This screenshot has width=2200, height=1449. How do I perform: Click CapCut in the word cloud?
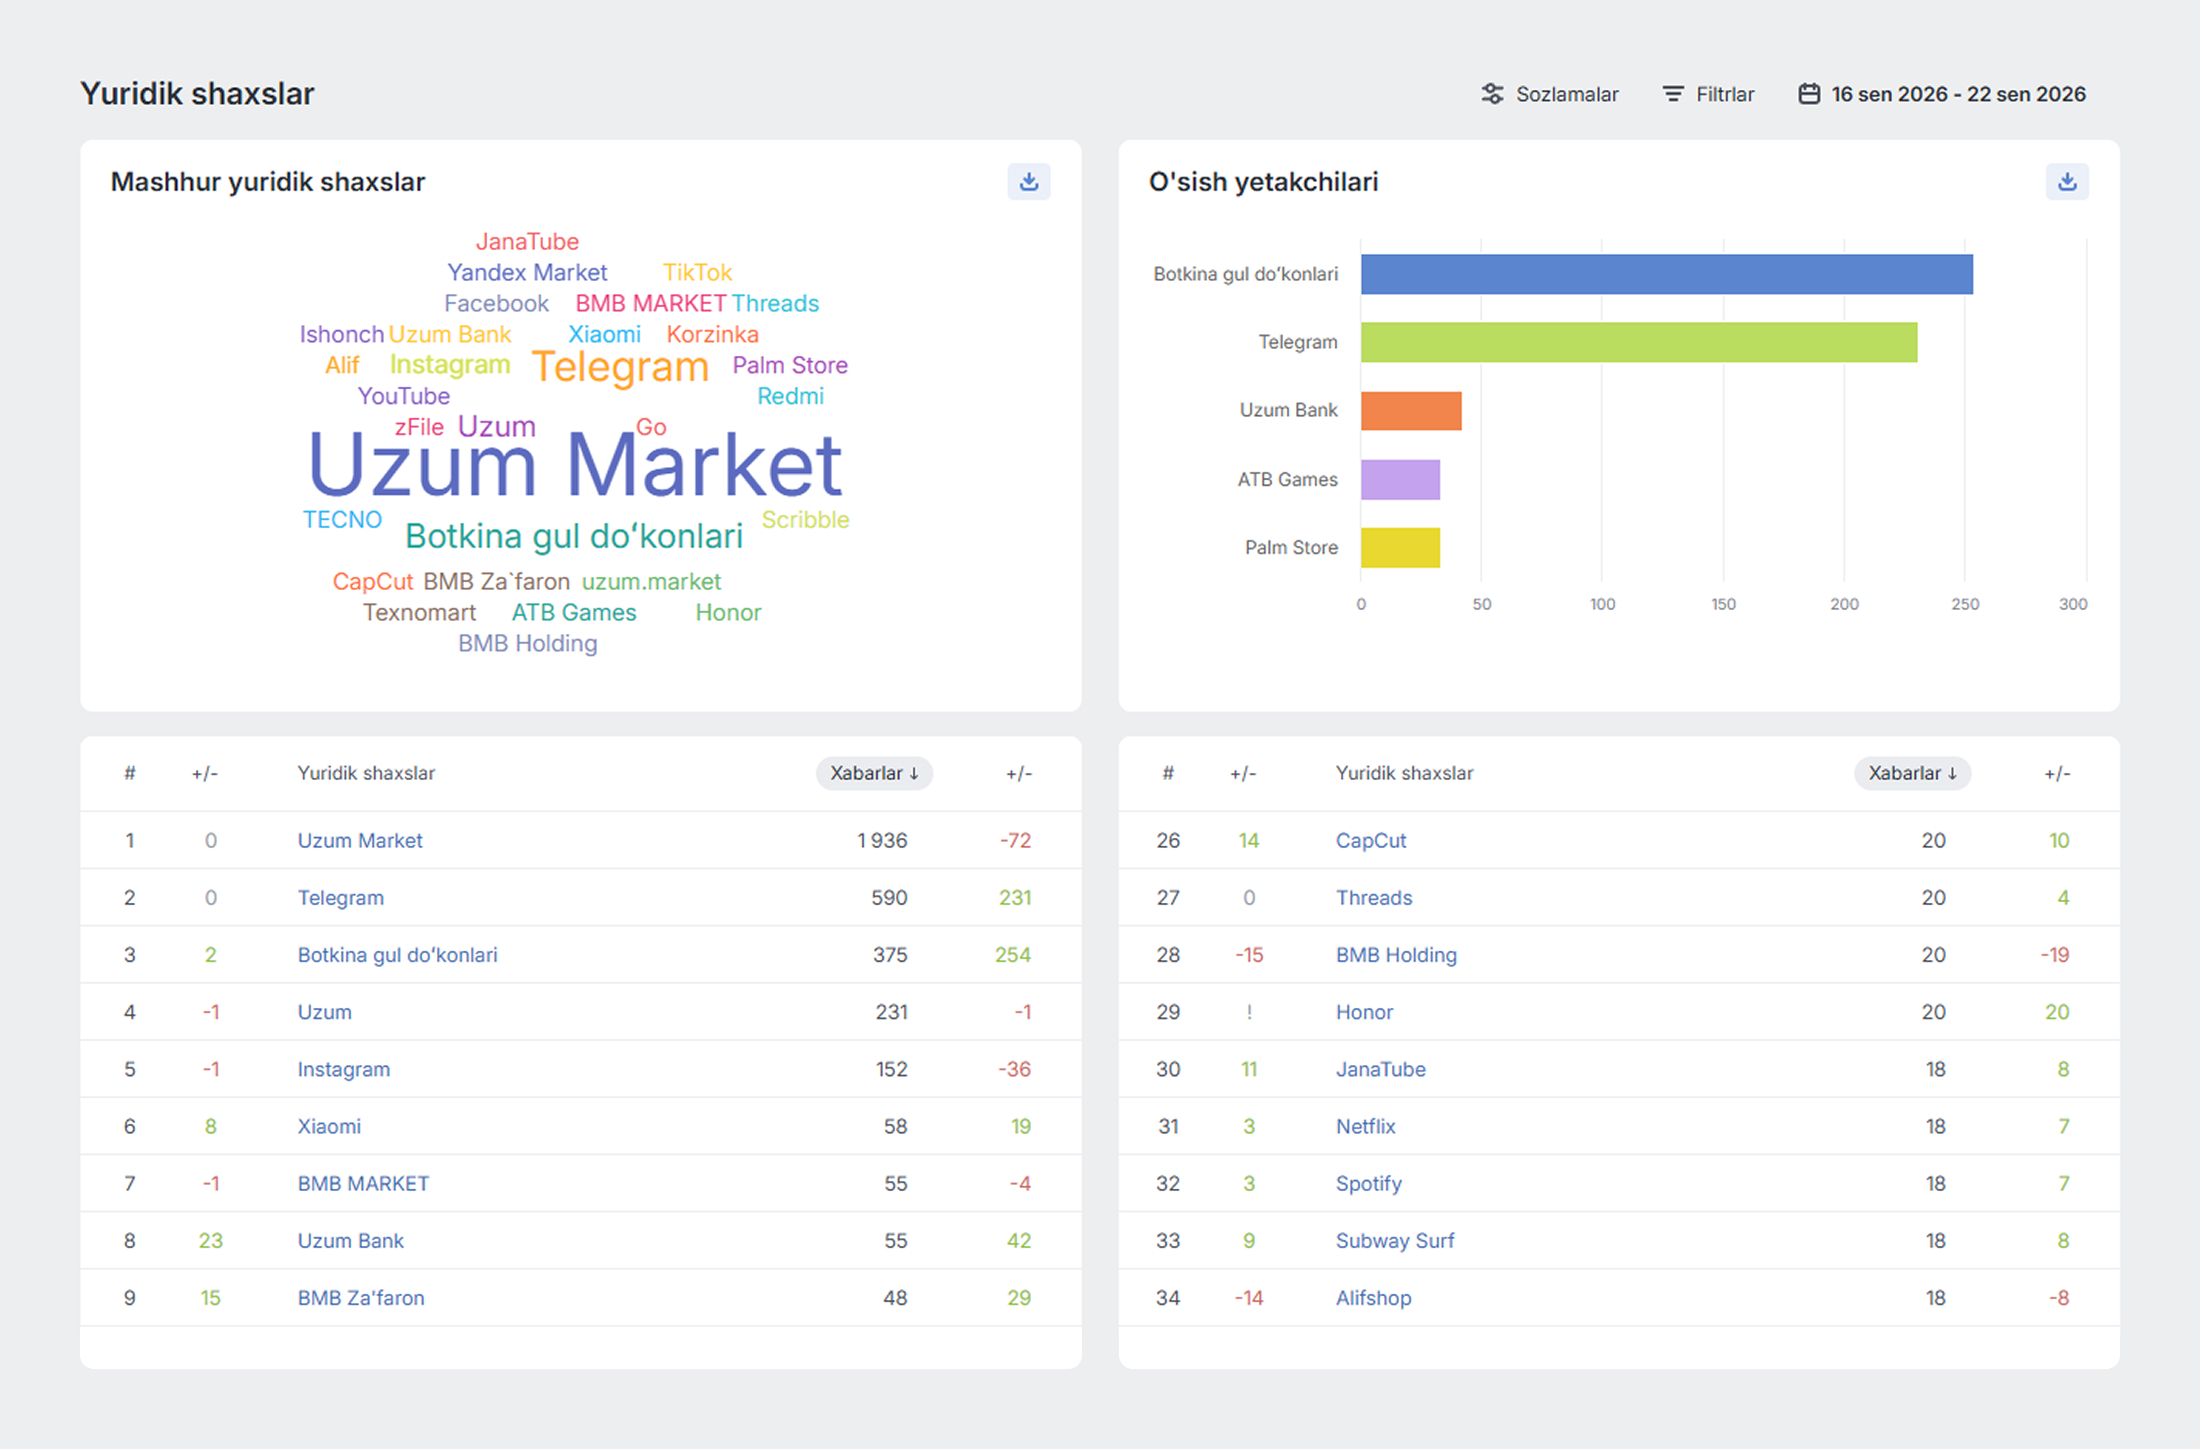[373, 582]
